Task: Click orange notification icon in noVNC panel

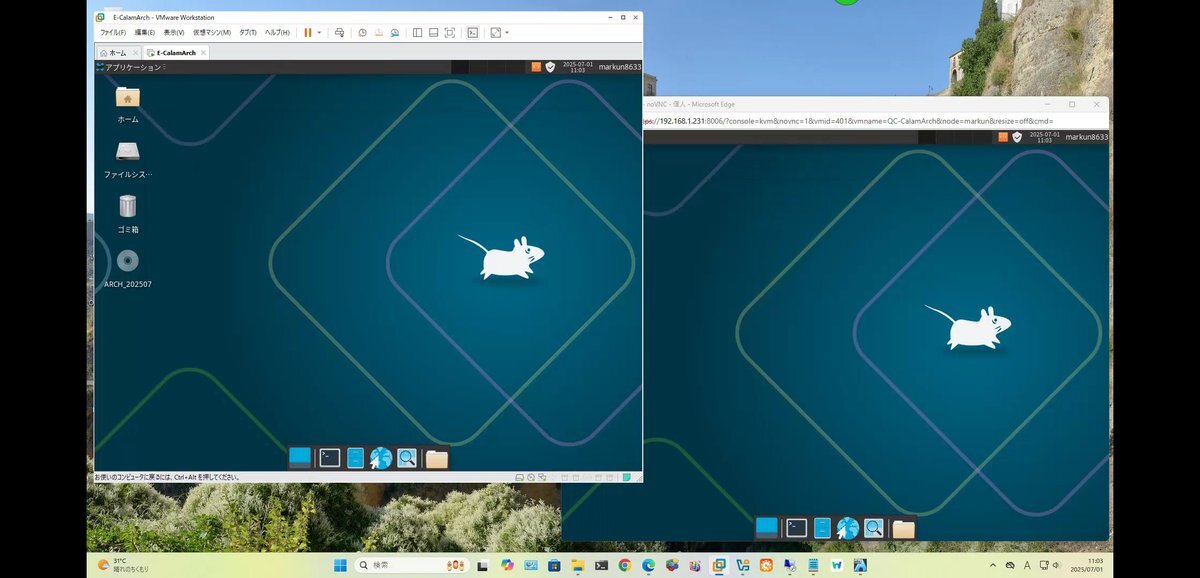Action: (1003, 136)
